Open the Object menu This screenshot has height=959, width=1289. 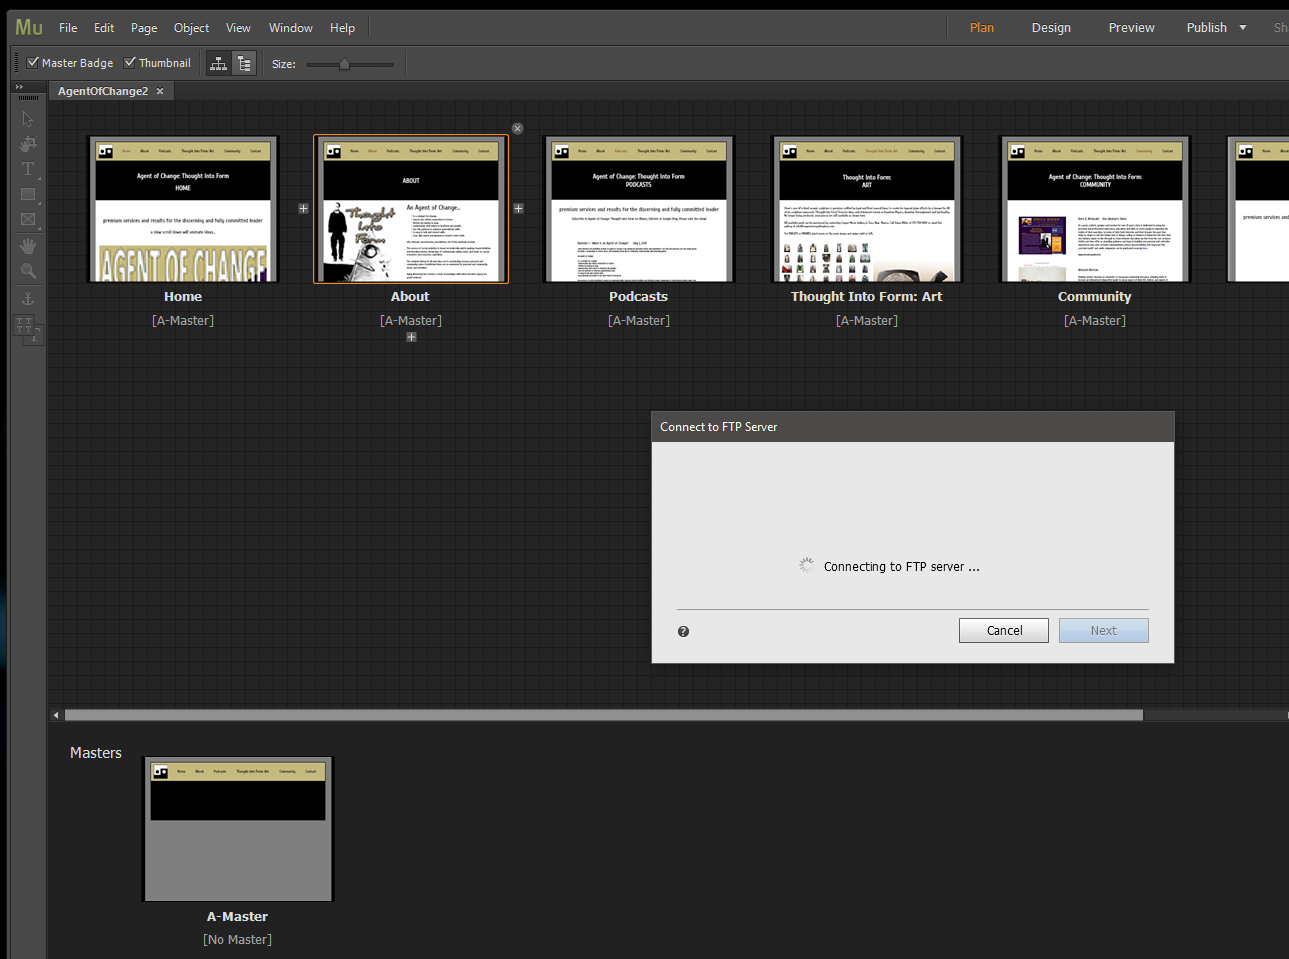point(191,28)
